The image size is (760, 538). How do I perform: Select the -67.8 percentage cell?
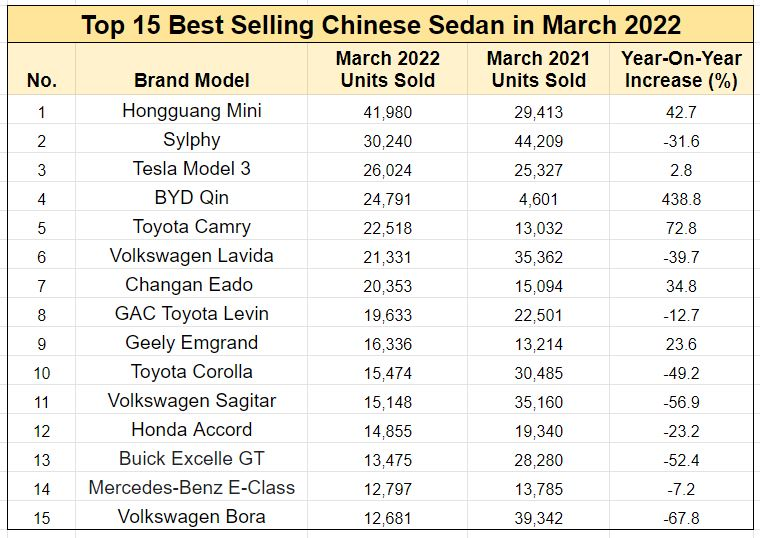click(680, 518)
